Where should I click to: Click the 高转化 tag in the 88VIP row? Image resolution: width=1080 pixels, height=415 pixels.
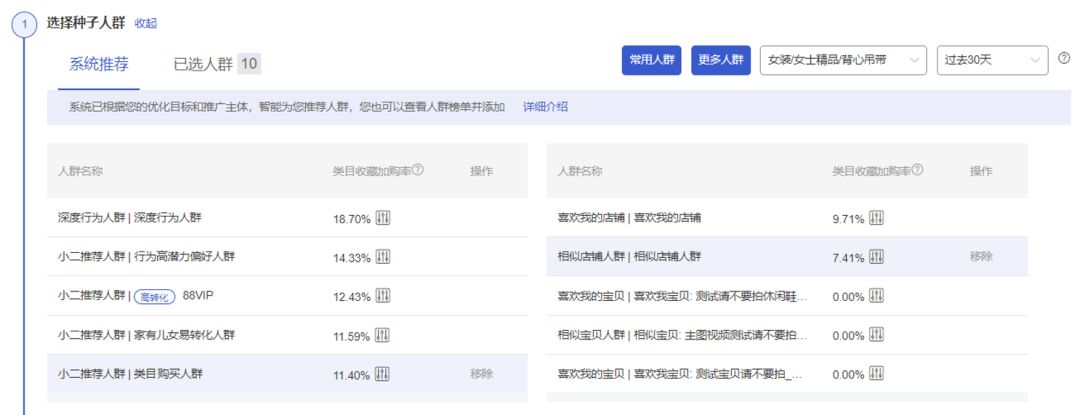[x=154, y=297]
